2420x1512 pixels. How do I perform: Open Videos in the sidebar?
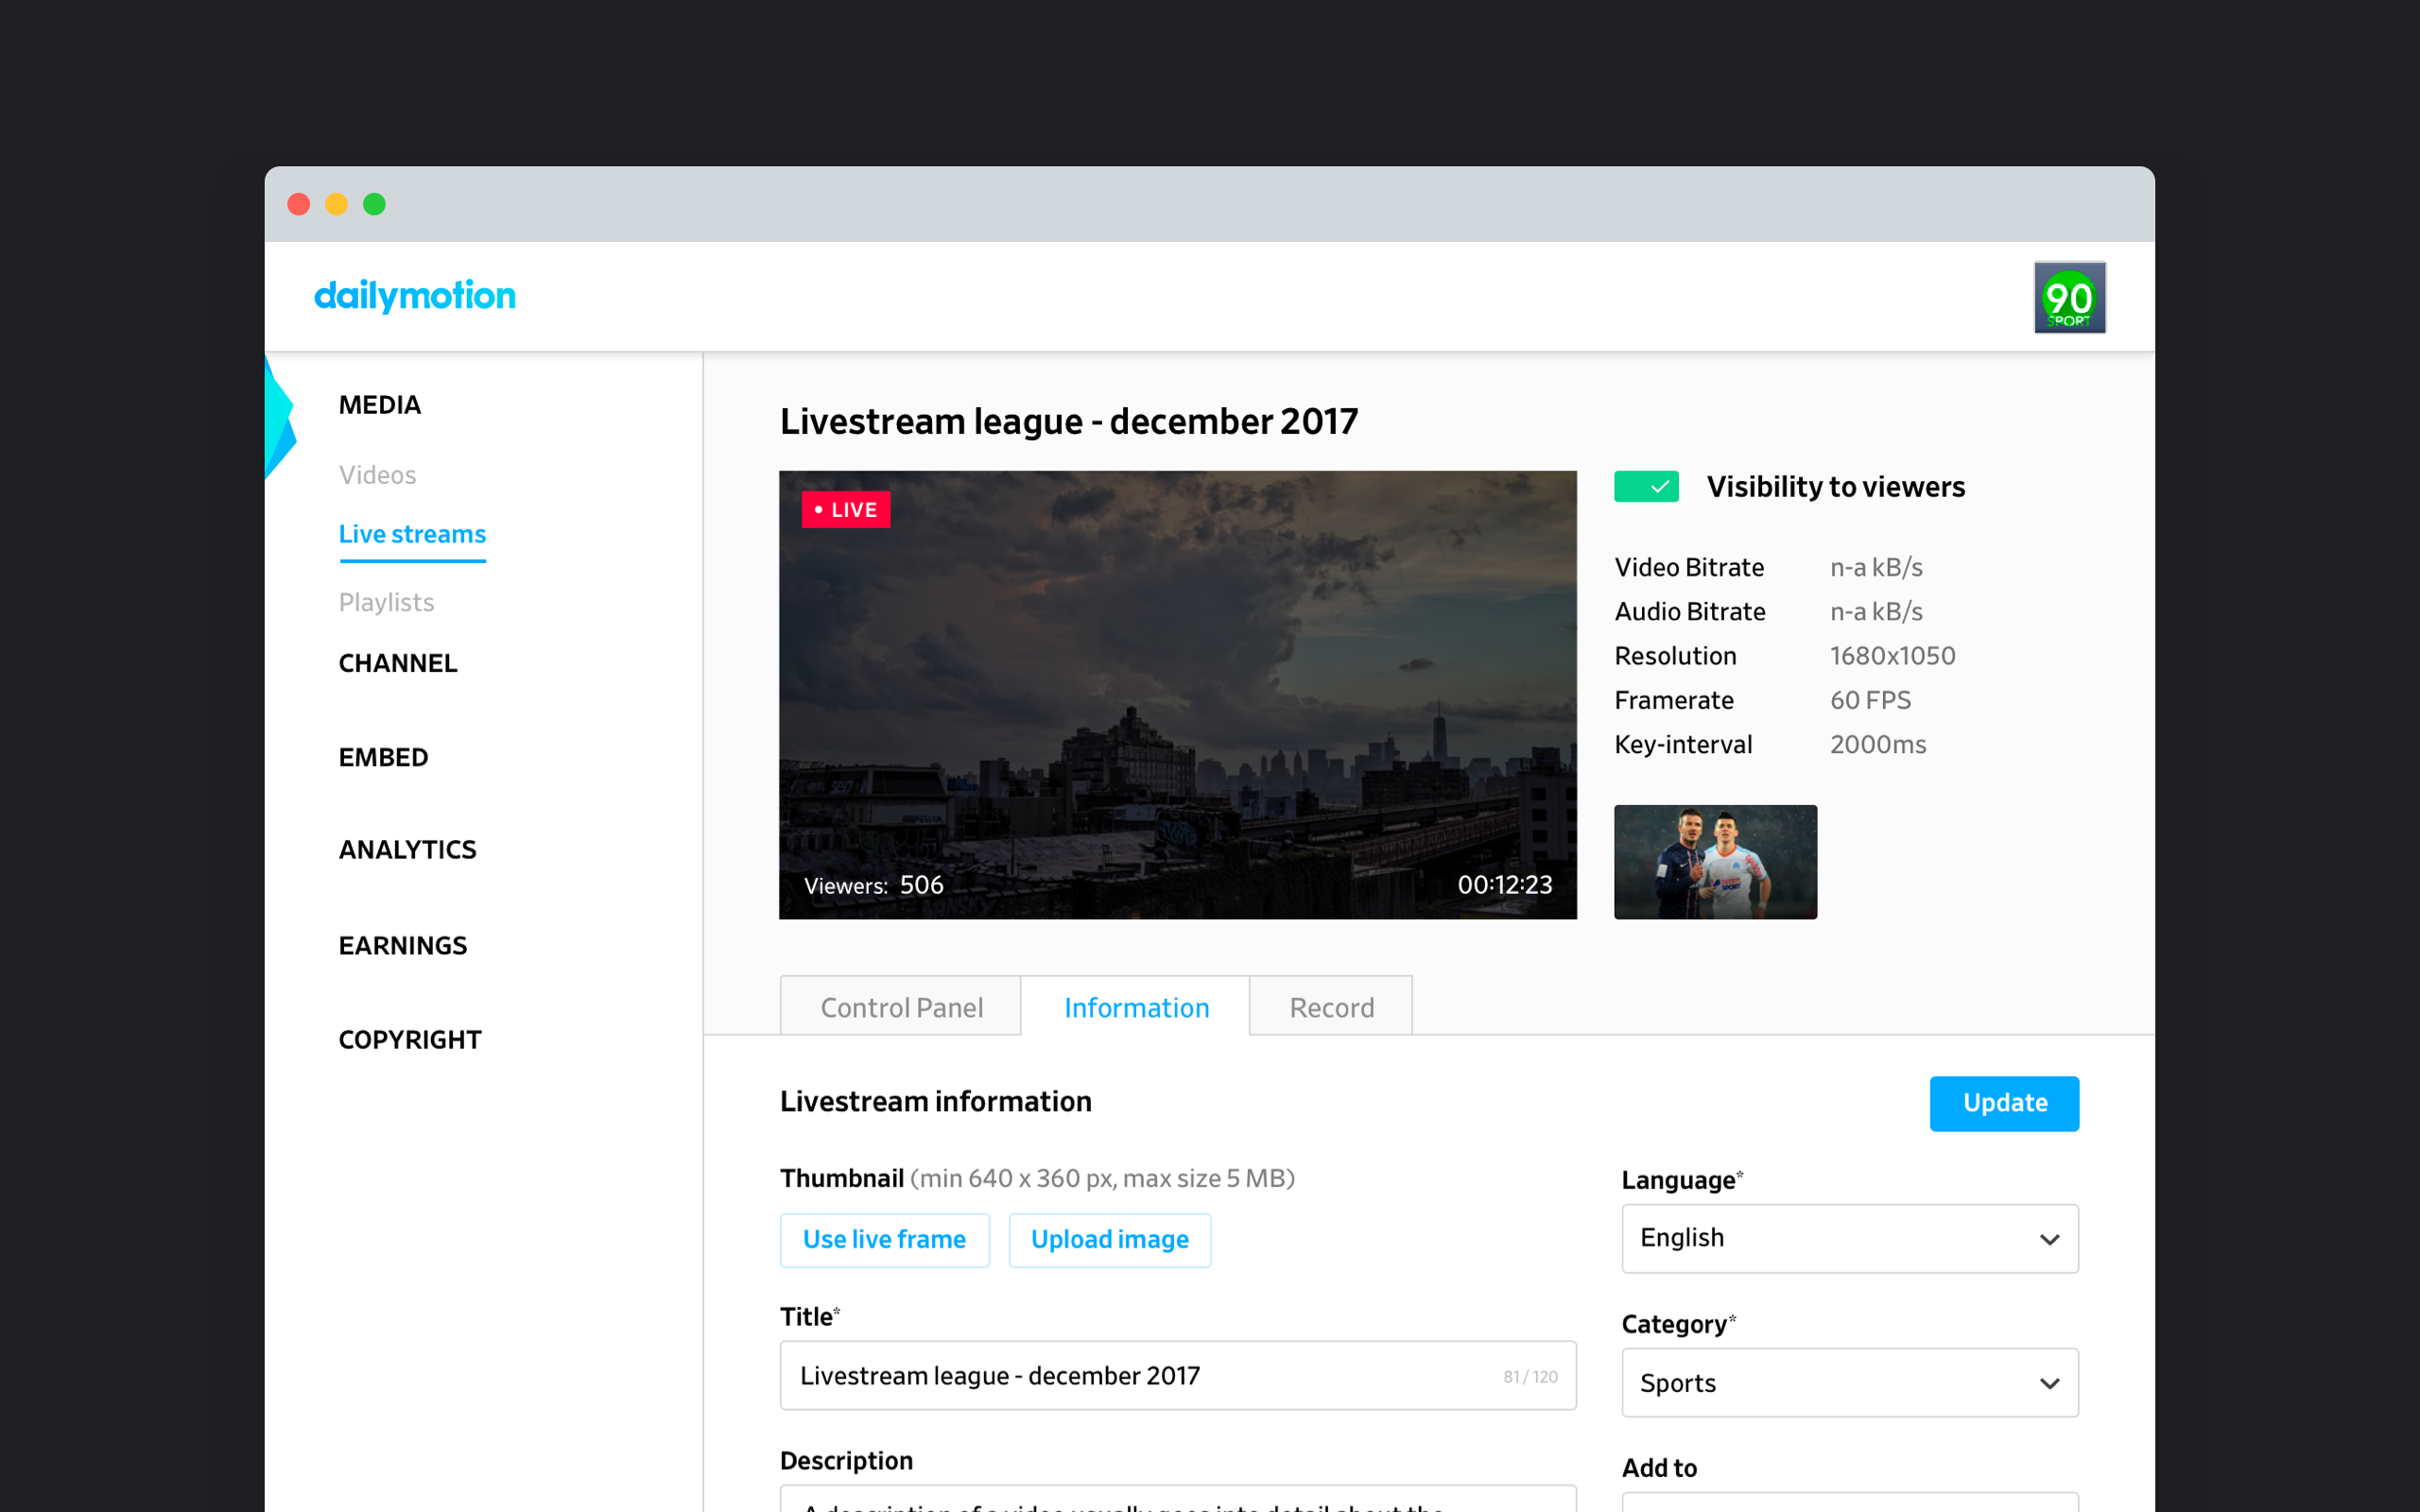(x=377, y=475)
